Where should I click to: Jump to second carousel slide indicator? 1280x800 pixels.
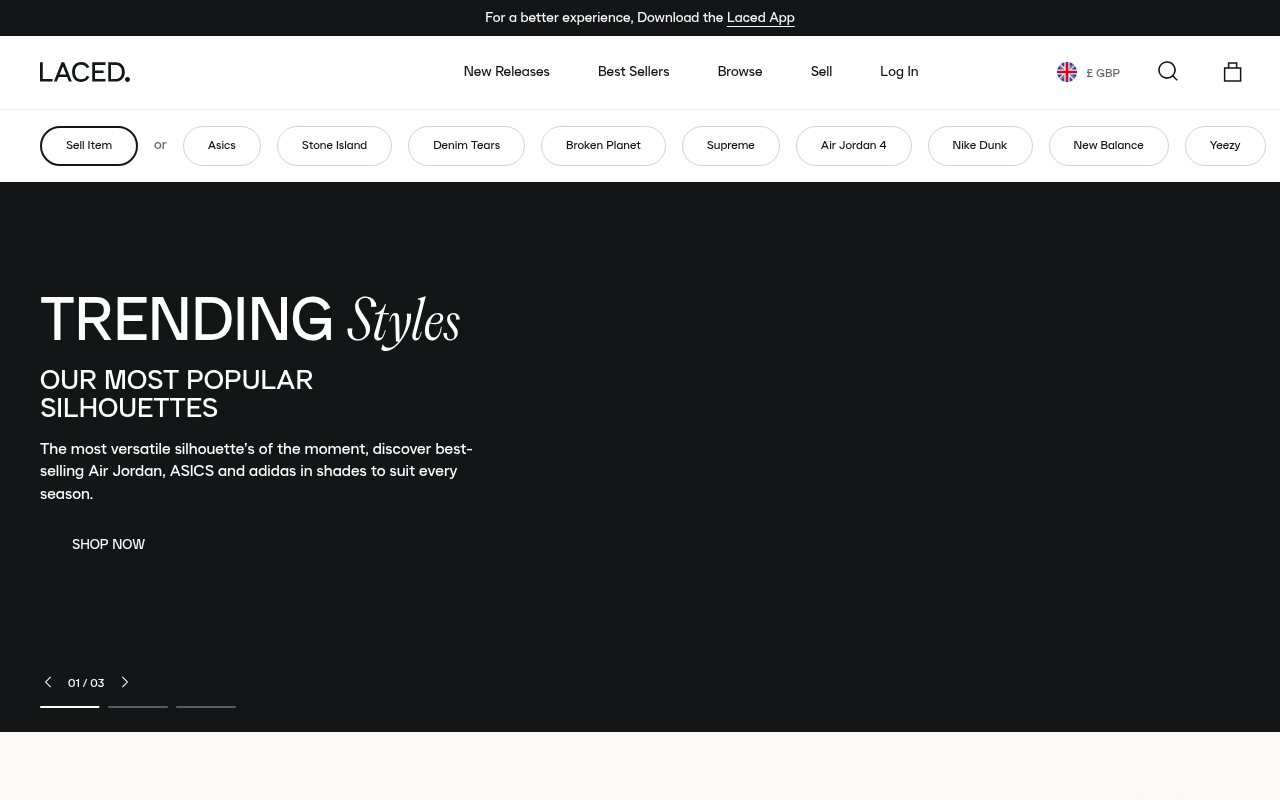point(138,706)
